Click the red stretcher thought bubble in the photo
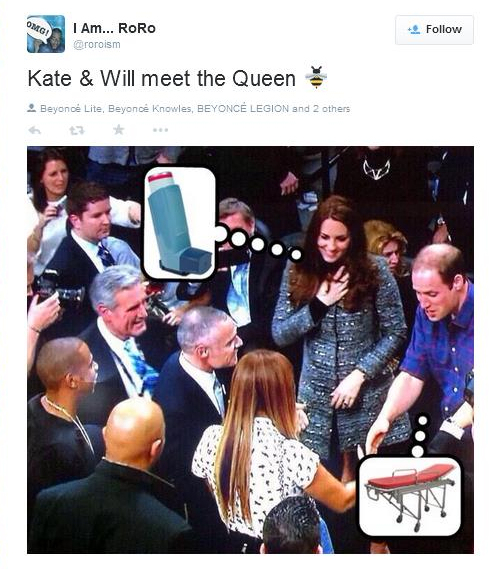 [x=410, y=496]
